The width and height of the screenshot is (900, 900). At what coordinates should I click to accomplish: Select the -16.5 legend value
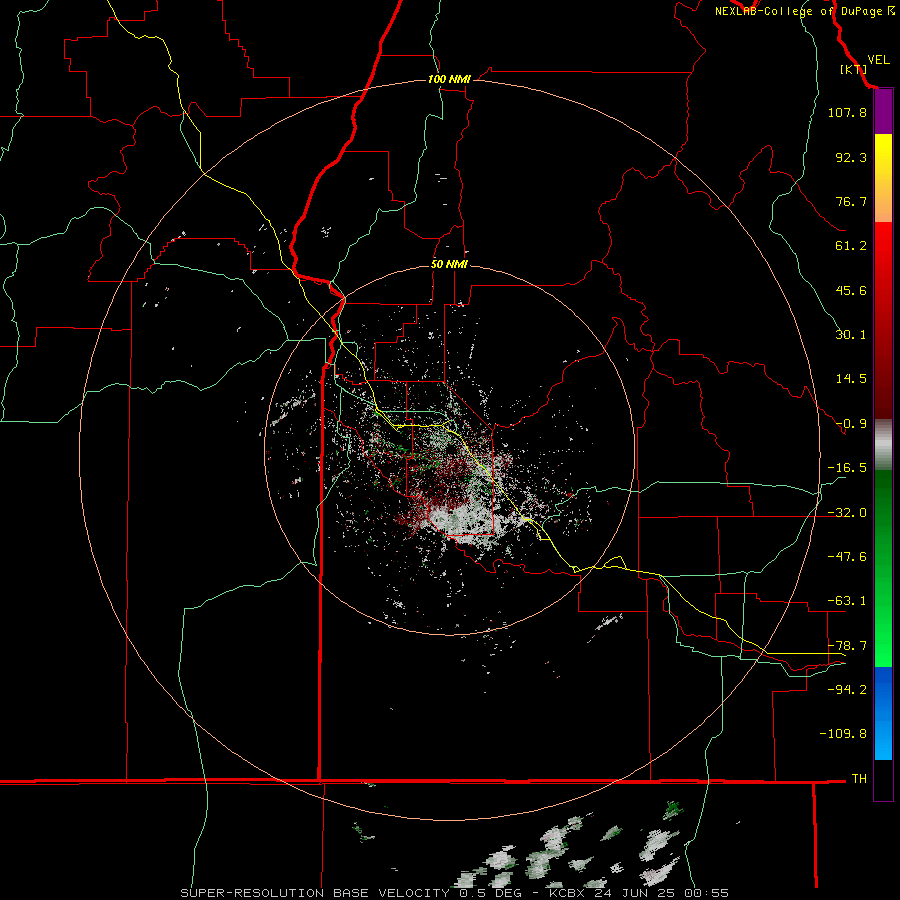pyautogui.click(x=847, y=468)
